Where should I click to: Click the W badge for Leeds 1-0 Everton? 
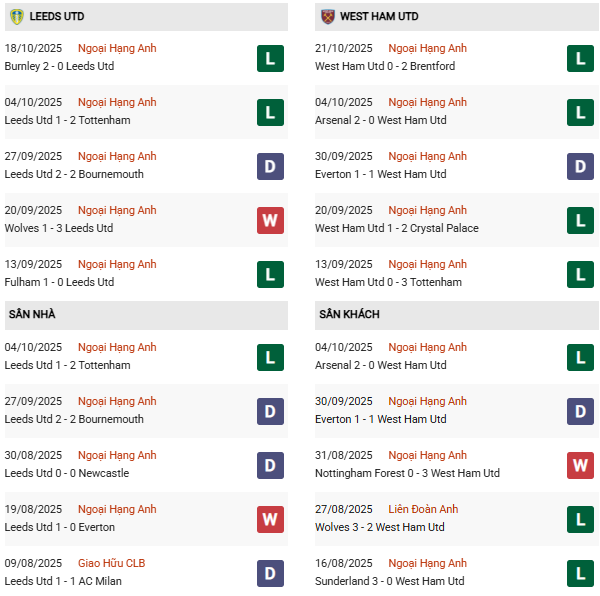[270, 519]
